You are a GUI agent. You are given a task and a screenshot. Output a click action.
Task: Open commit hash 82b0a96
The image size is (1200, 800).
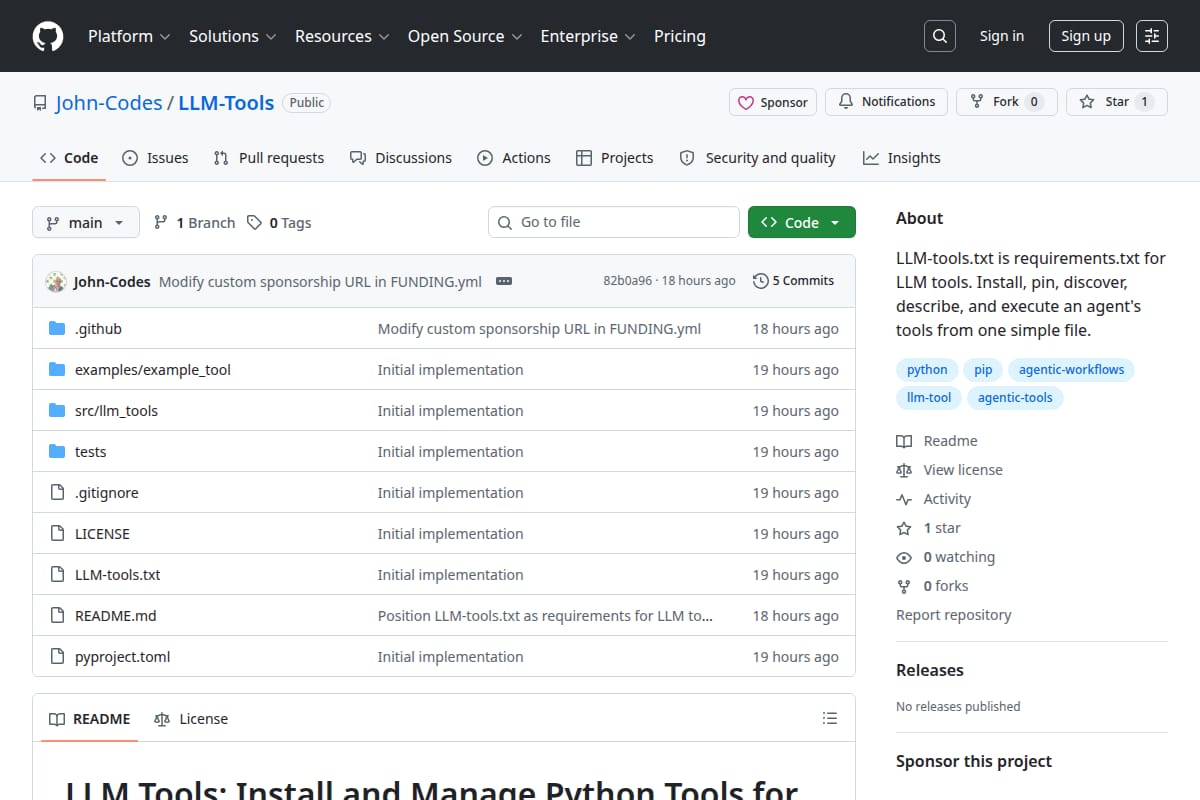tap(627, 281)
